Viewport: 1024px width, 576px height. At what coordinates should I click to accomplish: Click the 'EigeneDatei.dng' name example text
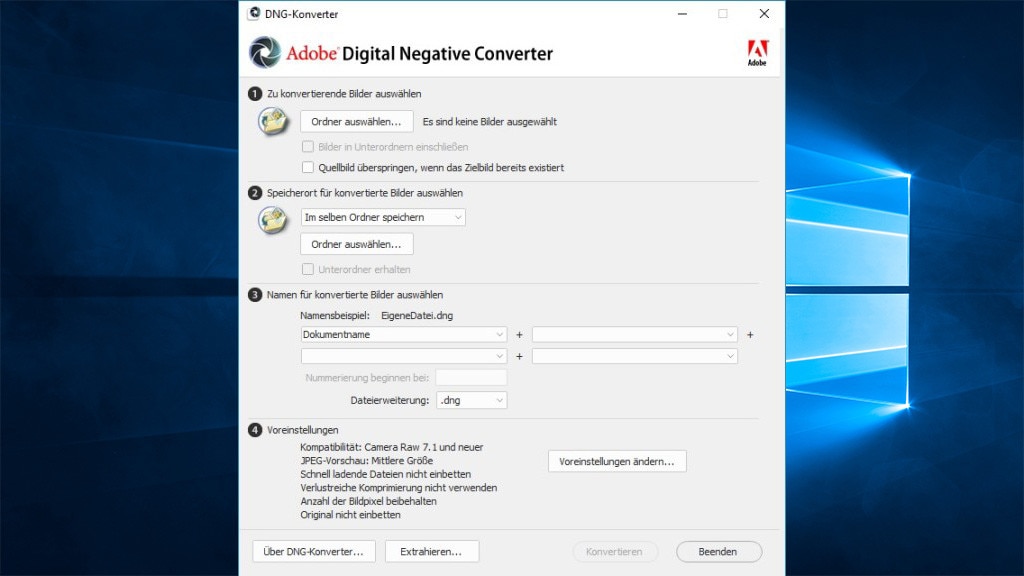click(417, 315)
